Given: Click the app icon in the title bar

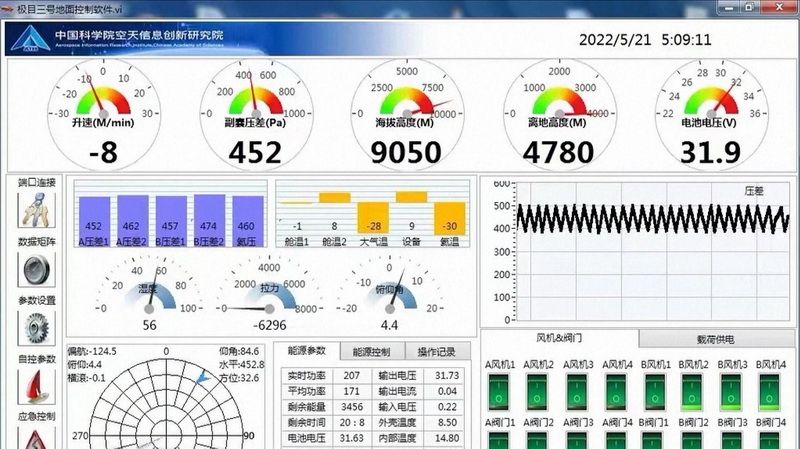Looking at the screenshot, I should coord(8,8).
